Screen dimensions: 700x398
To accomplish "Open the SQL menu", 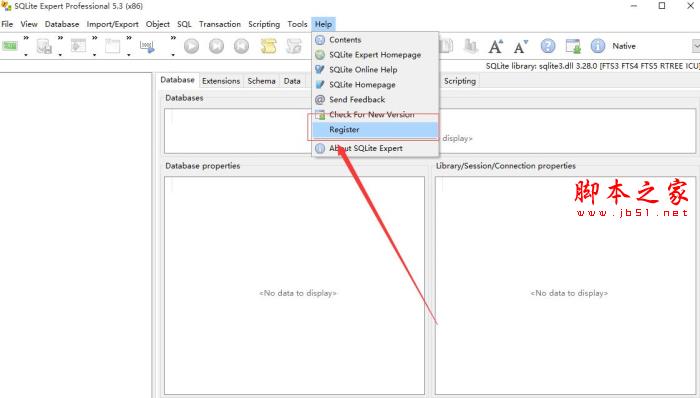I will coord(184,24).
